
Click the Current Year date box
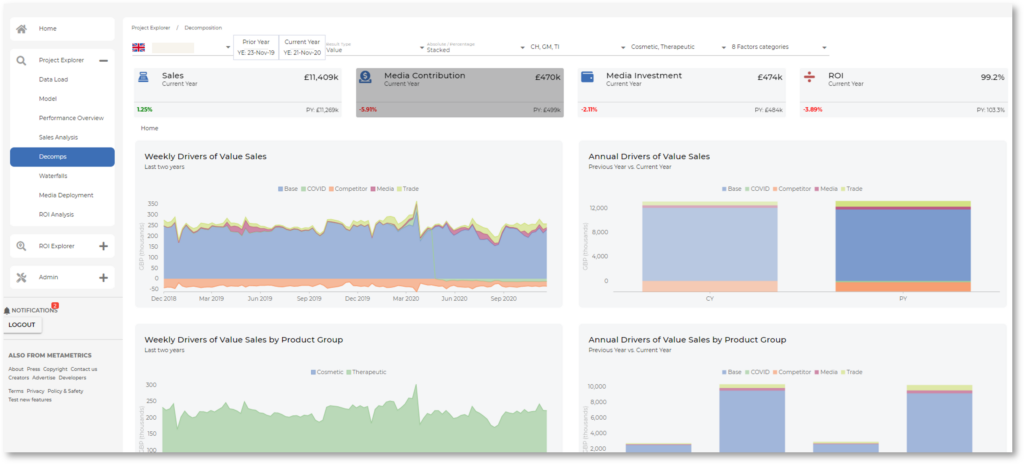[302, 47]
